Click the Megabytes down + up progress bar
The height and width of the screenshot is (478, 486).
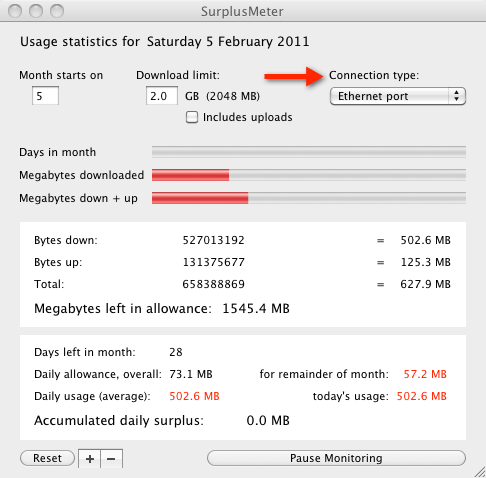pyautogui.click(x=309, y=198)
